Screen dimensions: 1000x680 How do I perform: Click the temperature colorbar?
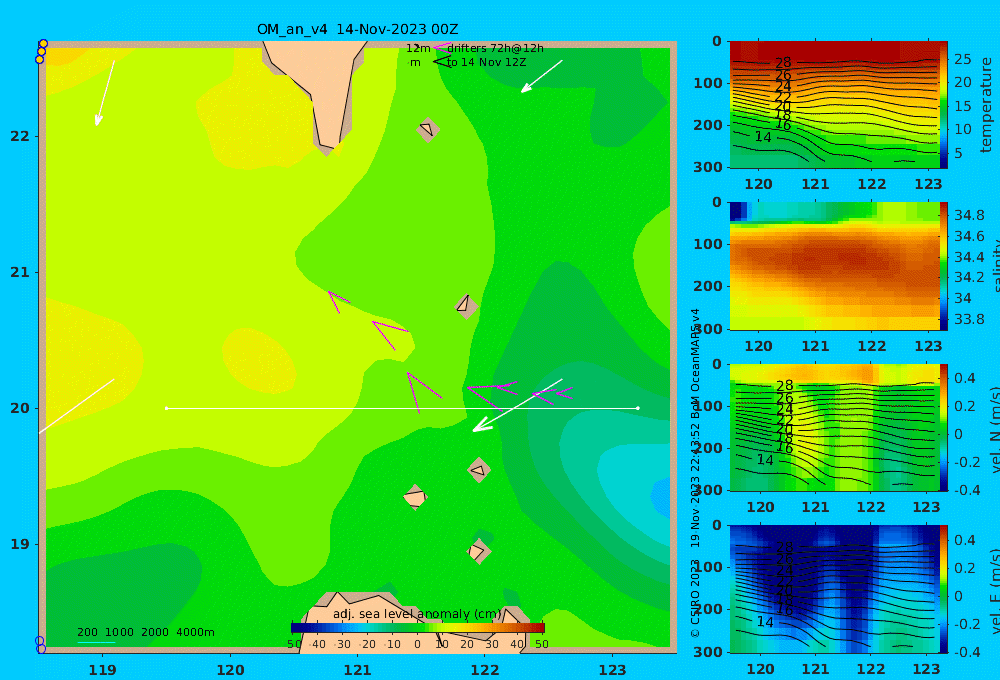click(x=944, y=105)
